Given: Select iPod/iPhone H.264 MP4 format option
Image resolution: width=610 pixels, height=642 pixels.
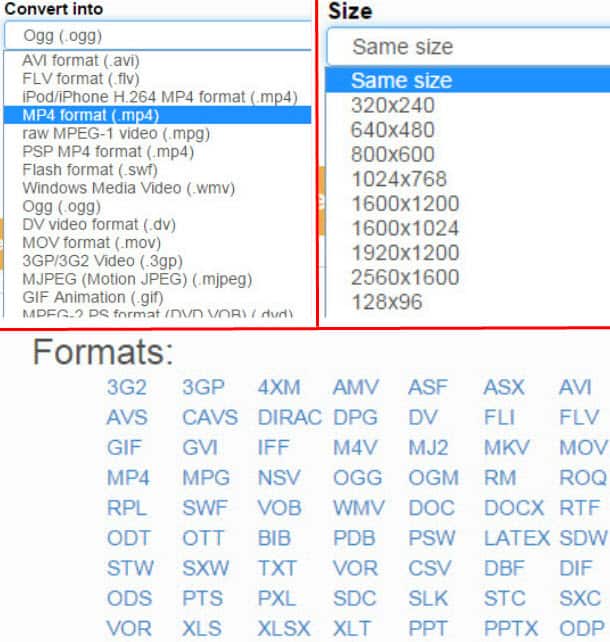Looking at the screenshot, I should (x=160, y=97).
